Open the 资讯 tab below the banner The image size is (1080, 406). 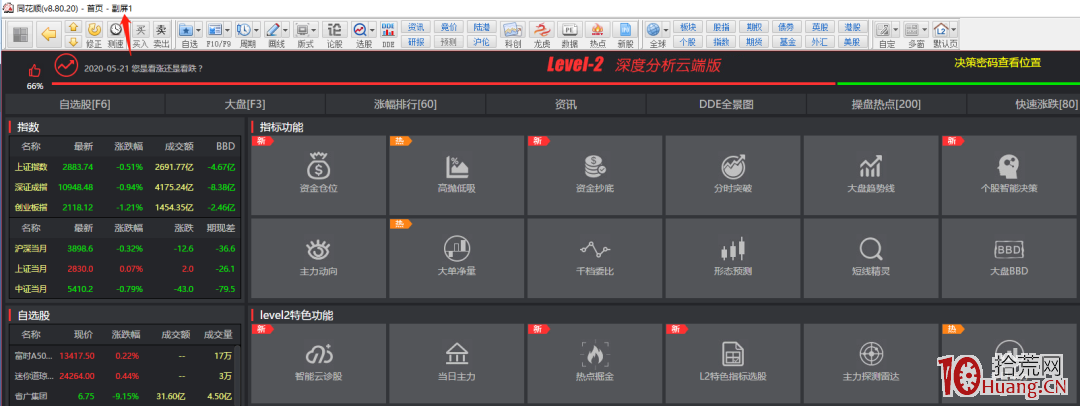[566, 105]
